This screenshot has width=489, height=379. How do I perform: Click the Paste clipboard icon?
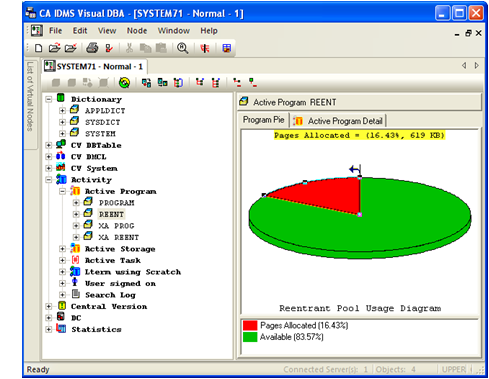coord(161,48)
